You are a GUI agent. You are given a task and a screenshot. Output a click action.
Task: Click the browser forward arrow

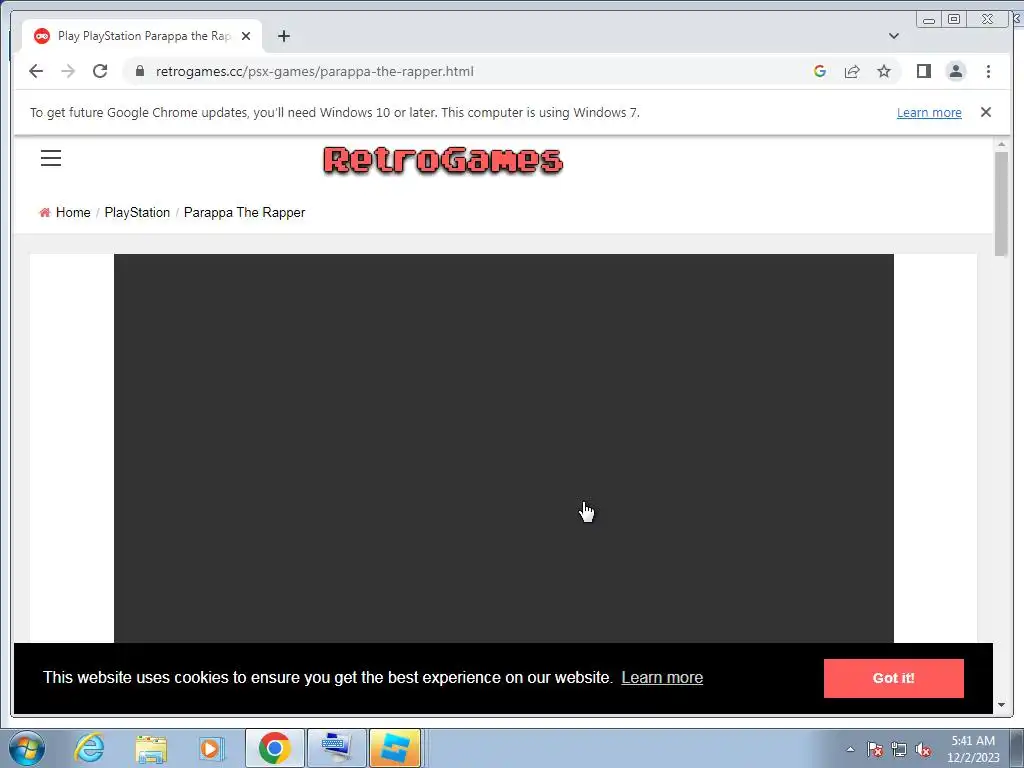tap(68, 71)
